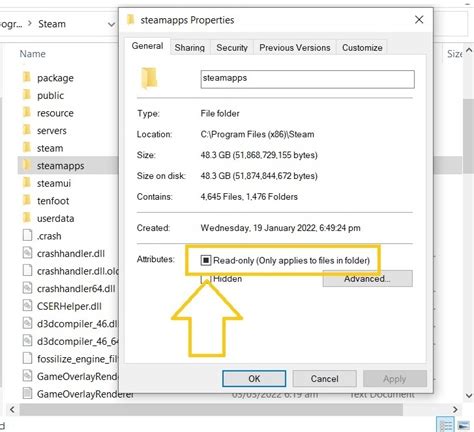Viewport: 474px width, 432px height.
Task: Click the fossilize_engine_fil file icon
Action: 27,358
